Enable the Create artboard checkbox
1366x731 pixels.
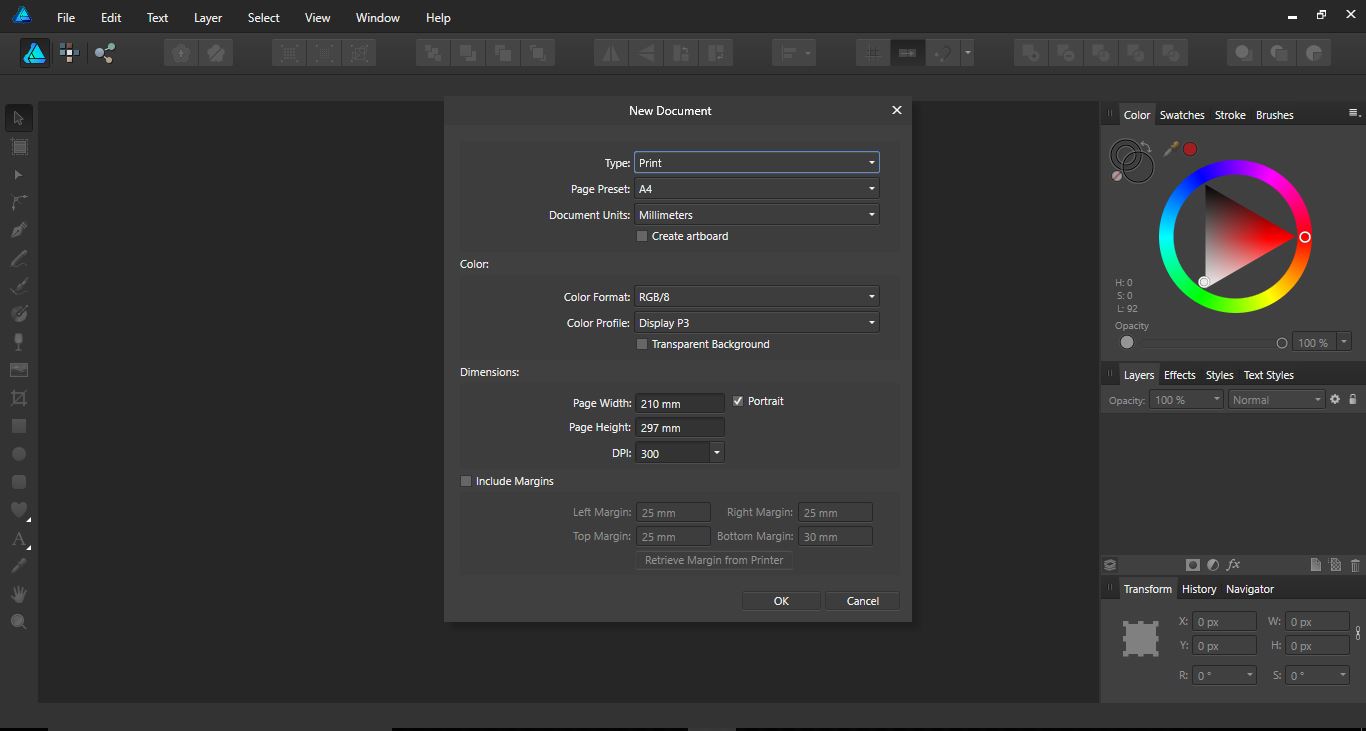pos(642,236)
